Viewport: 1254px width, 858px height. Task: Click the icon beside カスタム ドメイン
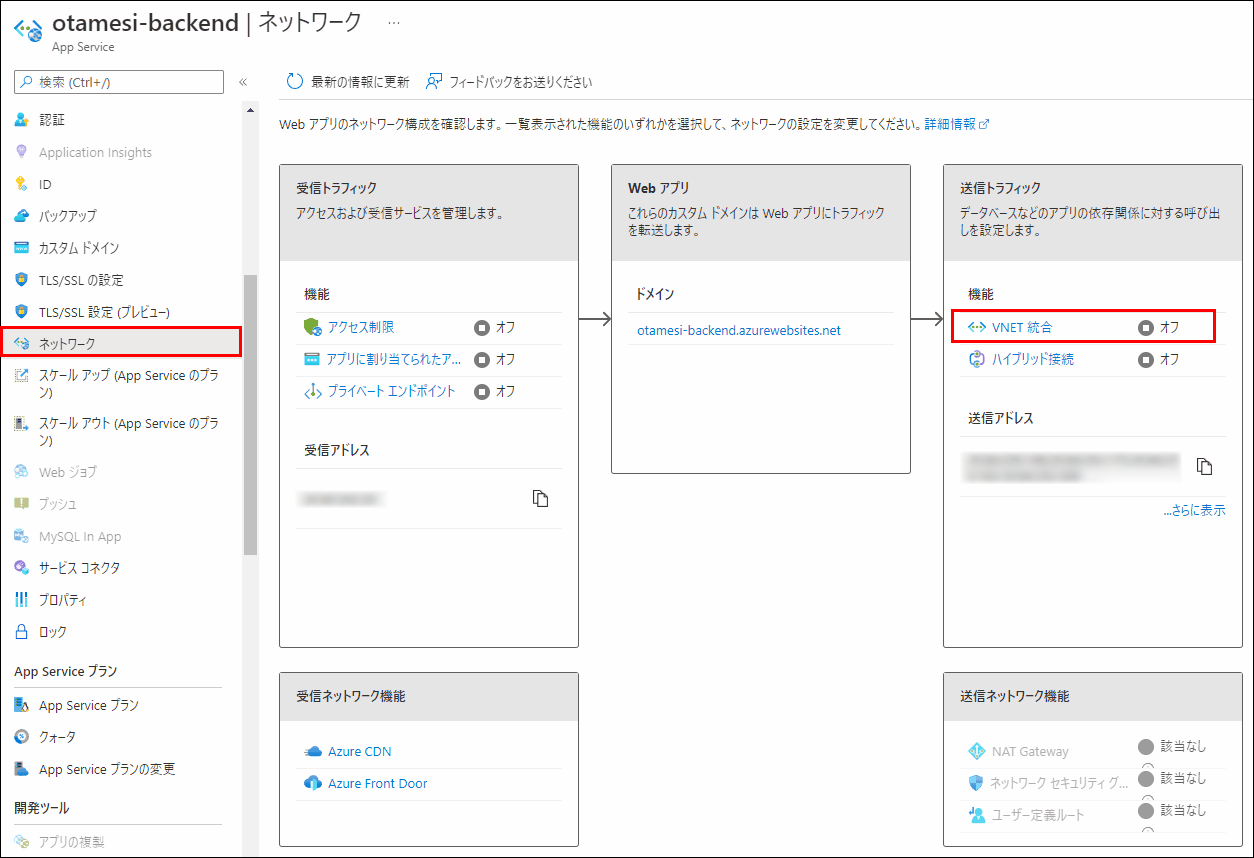click(x=22, y=248)
